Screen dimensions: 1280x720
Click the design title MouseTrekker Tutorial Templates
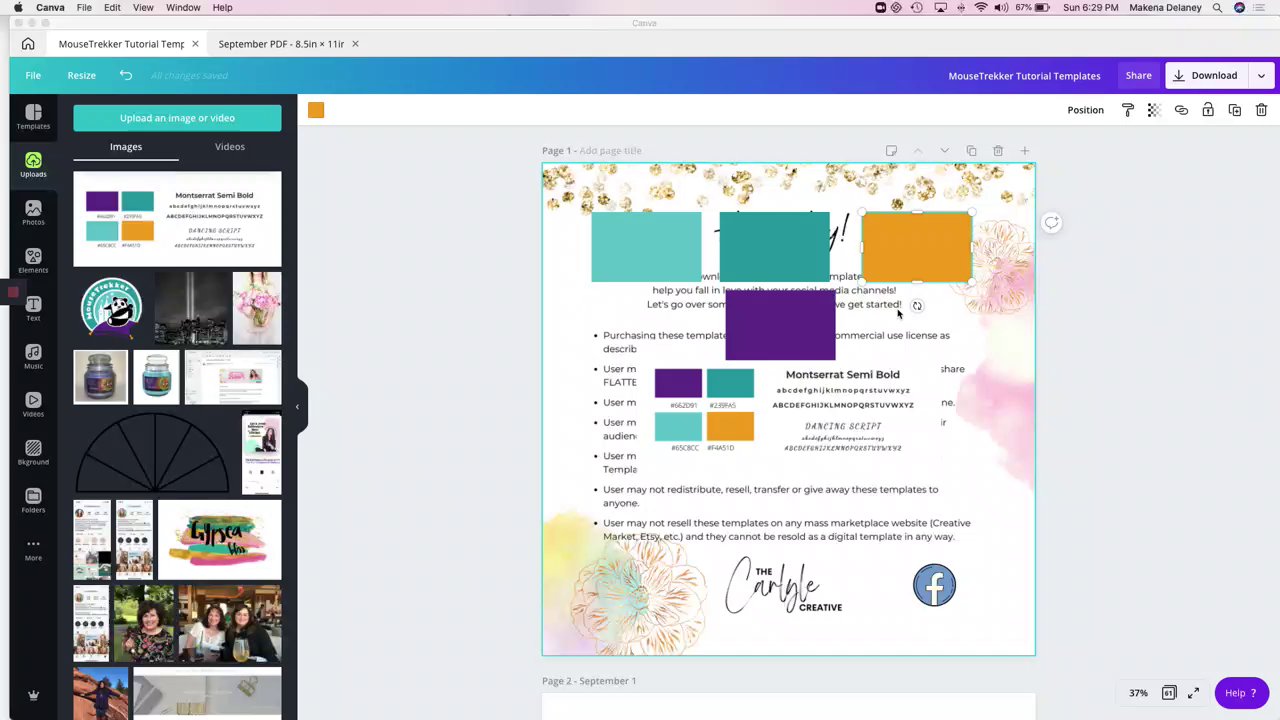coord(1024,76)
